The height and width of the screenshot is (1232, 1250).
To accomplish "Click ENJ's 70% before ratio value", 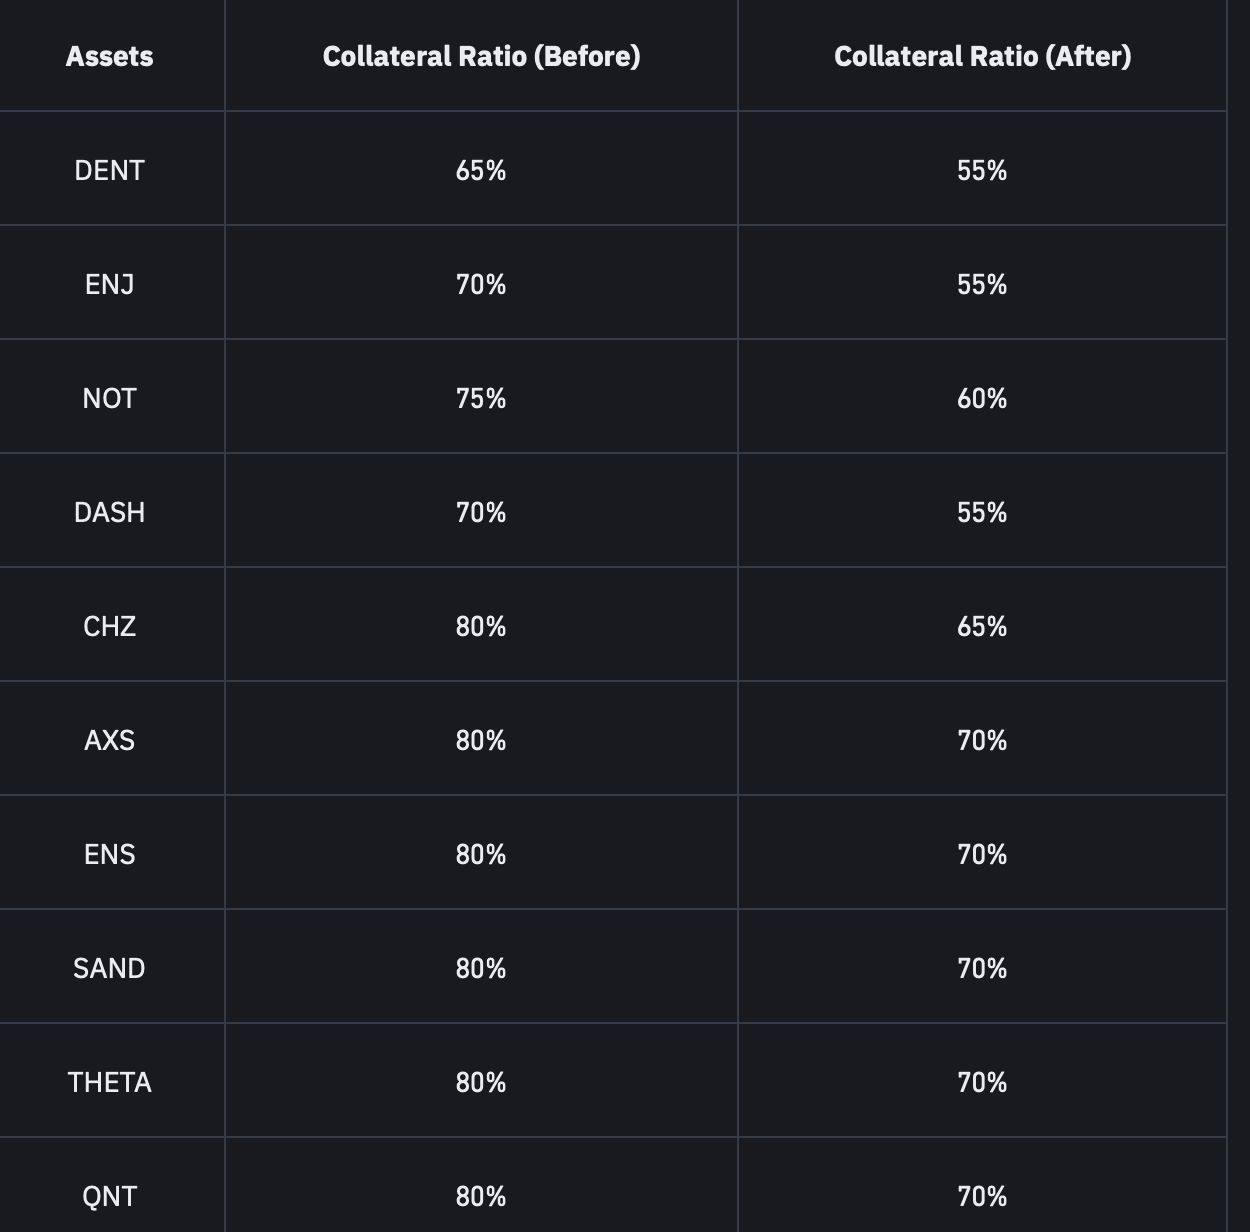I will click(481, 284).
